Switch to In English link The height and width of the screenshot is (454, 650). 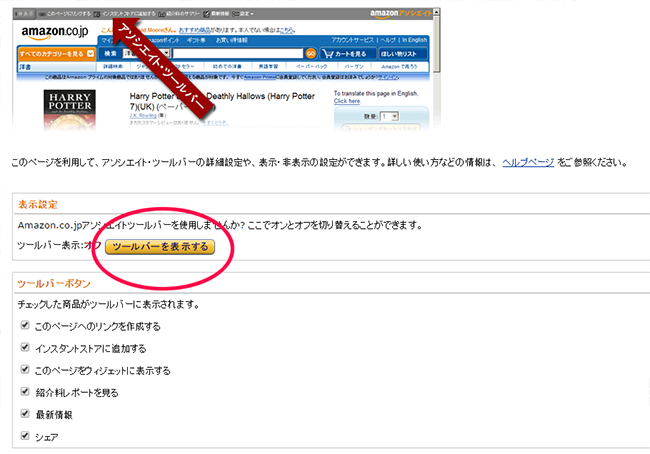tap(414, 40)
